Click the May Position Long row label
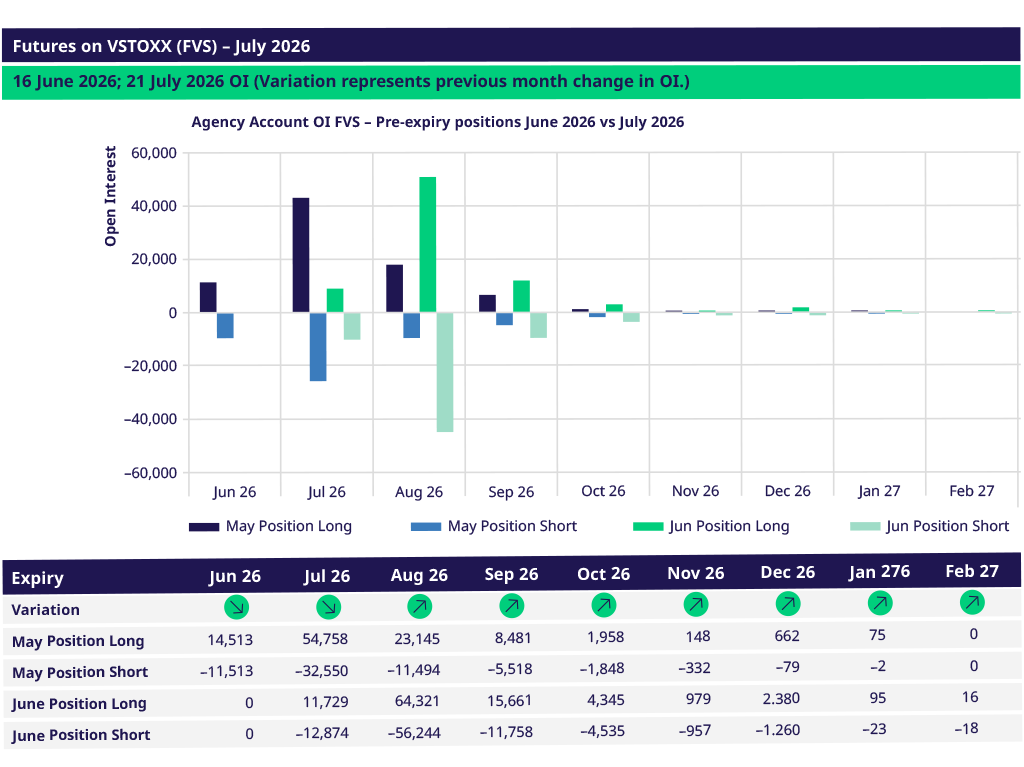This screenshot has height=767, width=1024. pyautogui.click(x=78, y=641)
